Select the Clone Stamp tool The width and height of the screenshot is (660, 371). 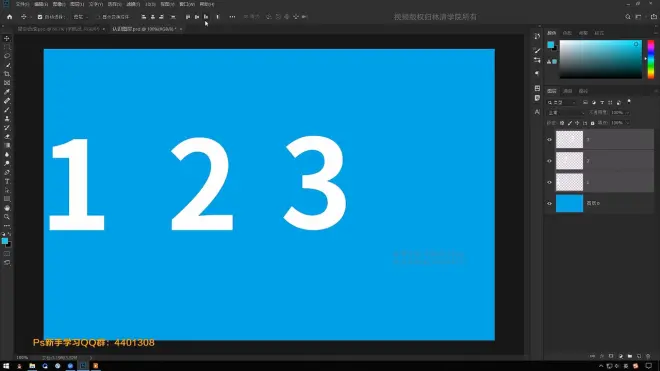7,119
